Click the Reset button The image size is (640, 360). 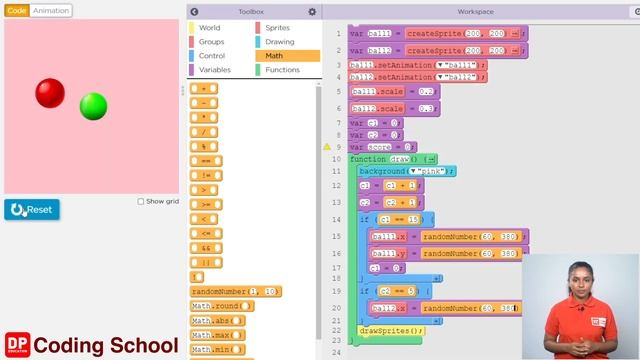[32, 209]
